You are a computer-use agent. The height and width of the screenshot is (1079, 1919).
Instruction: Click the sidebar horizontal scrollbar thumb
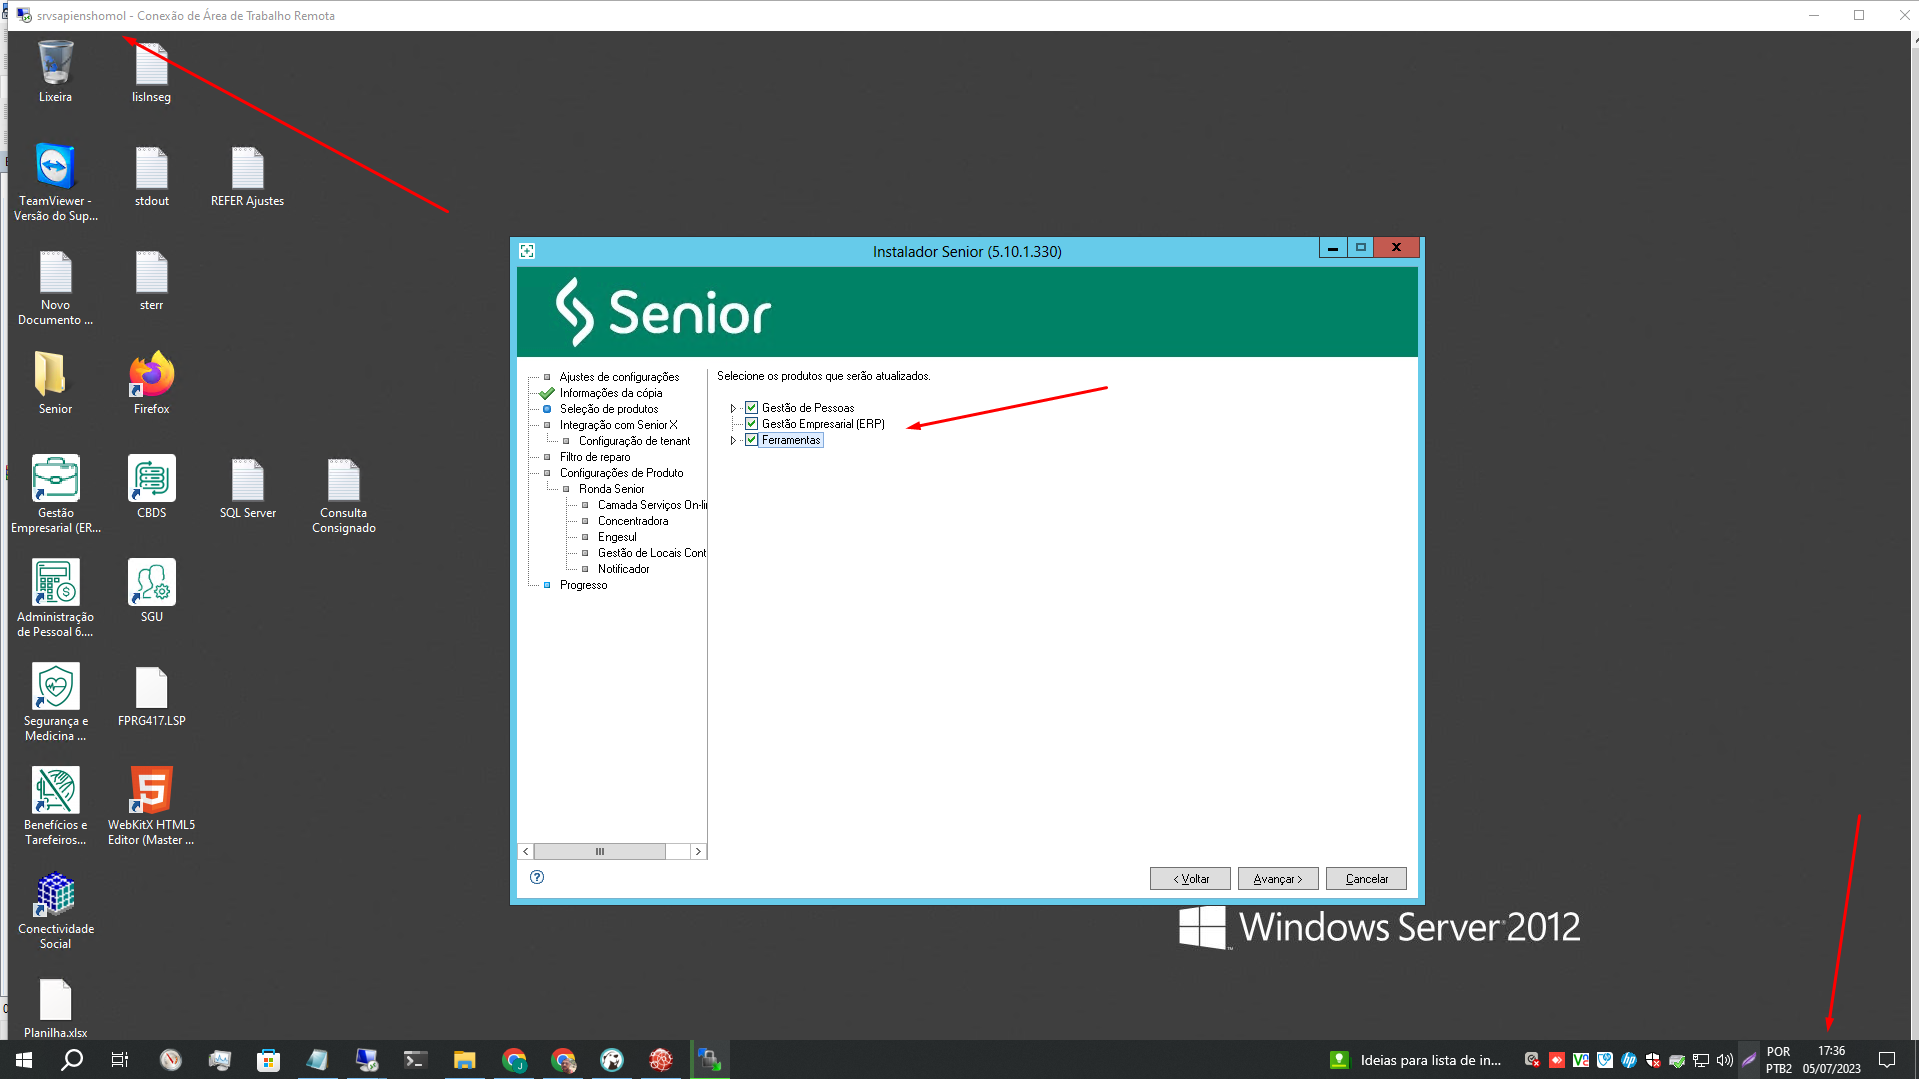click(600, 851)
